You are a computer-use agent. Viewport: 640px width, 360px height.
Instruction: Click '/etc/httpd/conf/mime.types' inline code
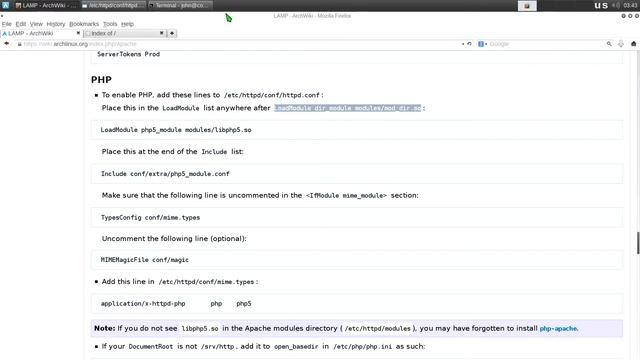pyautogui.click(x=206, y=282)
